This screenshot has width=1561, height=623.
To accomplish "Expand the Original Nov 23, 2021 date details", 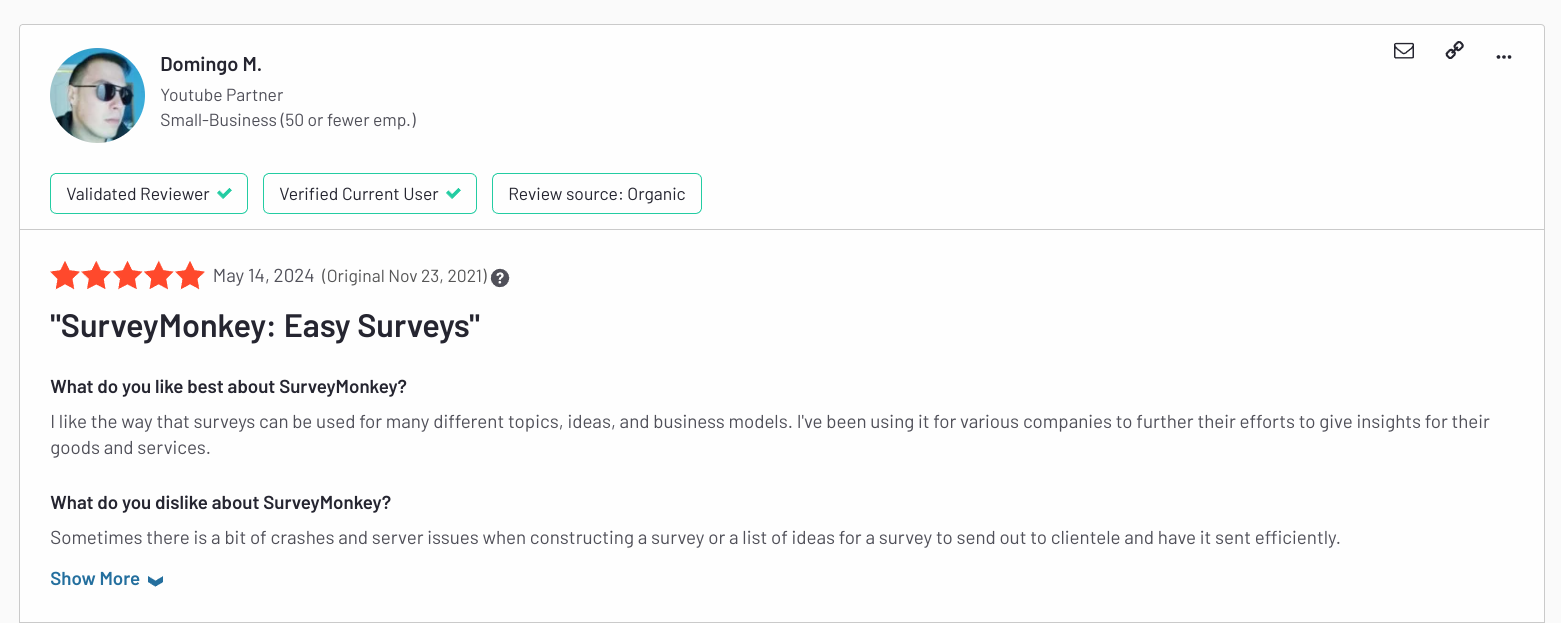I will click(404, 275).
